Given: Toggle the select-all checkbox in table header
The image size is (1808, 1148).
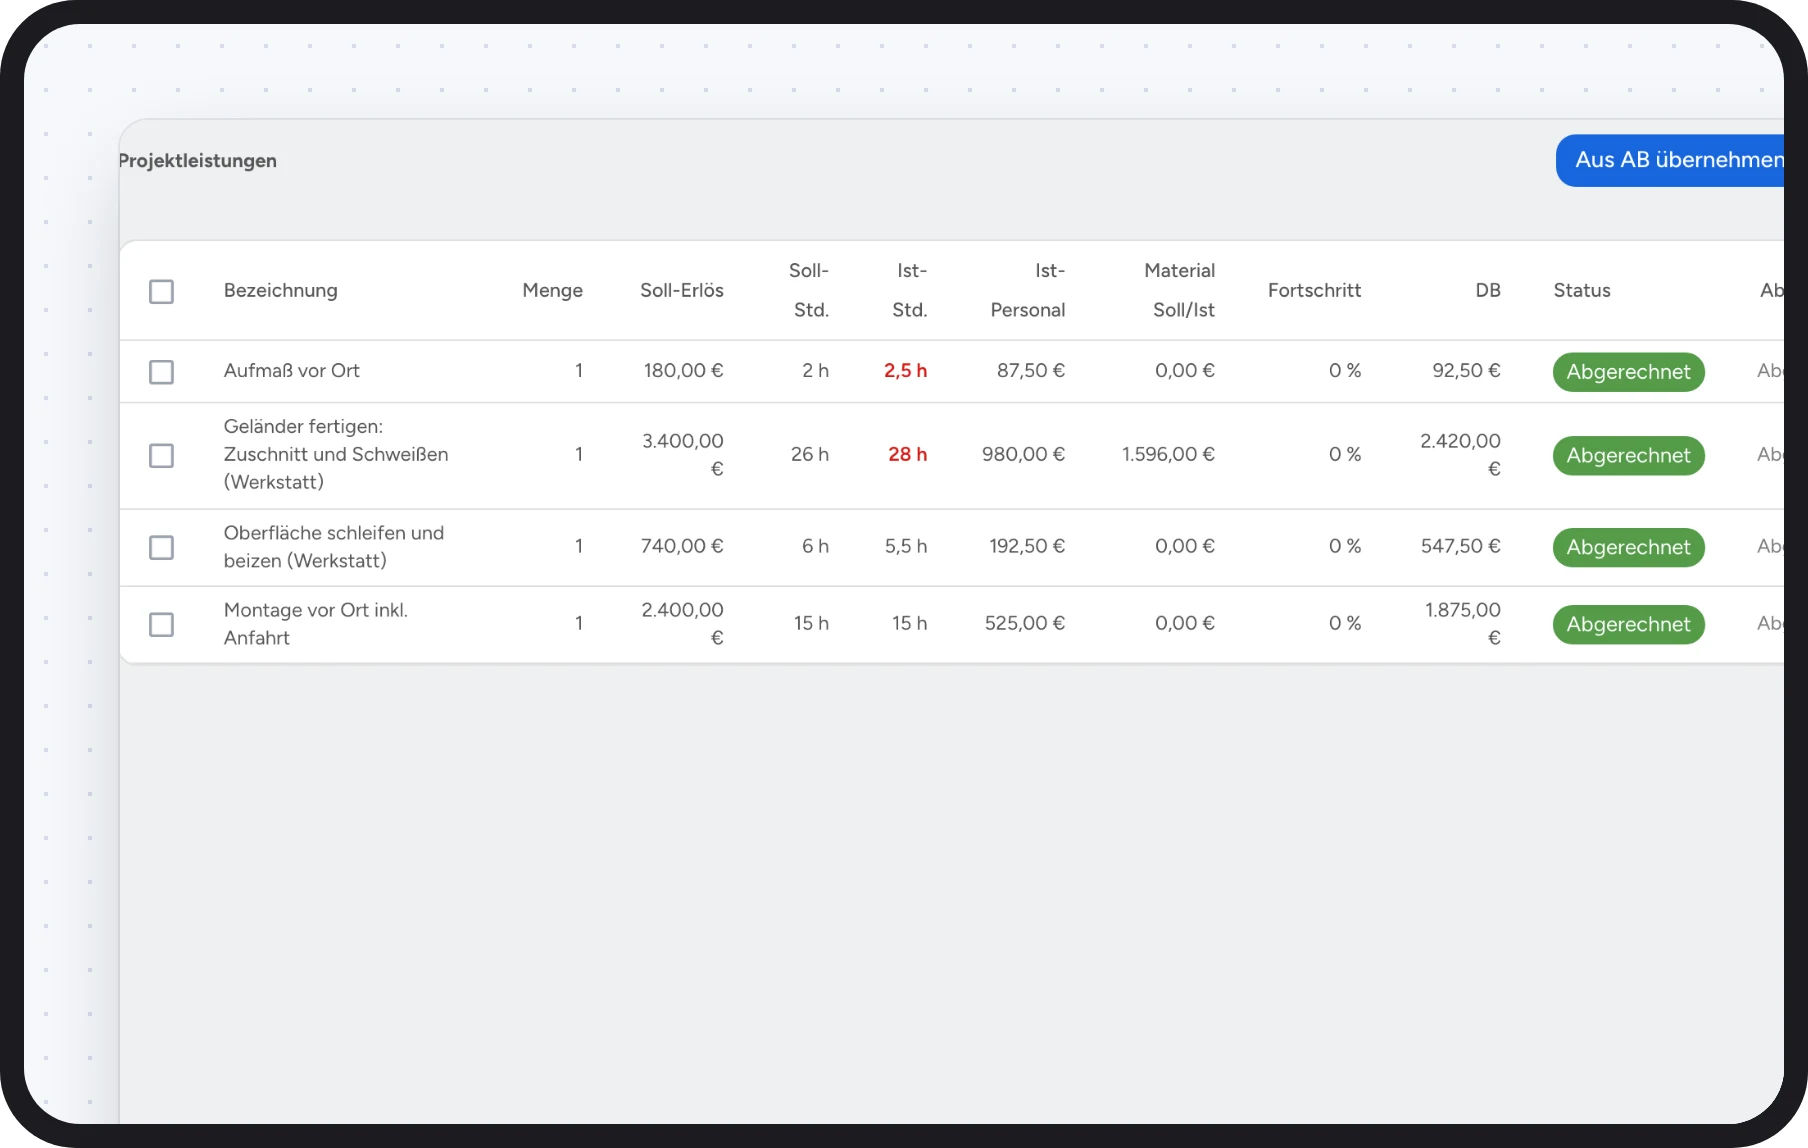Looking at the screenshot, I should click(161, 291).
